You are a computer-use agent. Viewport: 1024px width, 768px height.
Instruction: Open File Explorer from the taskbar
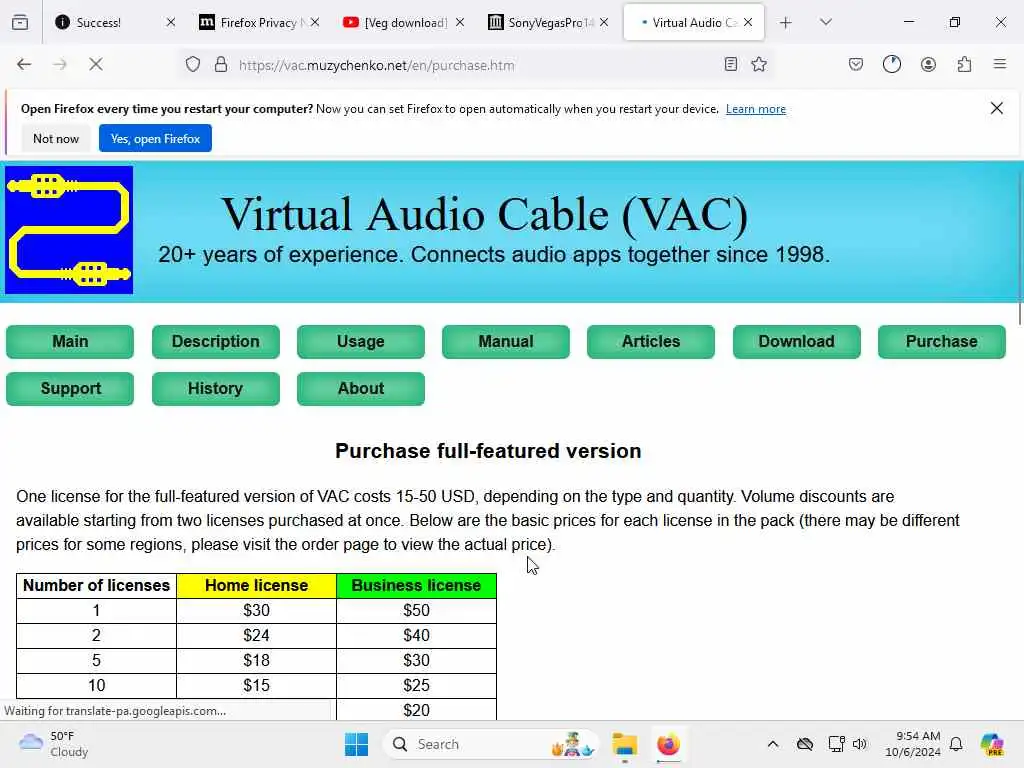[624, 744]
